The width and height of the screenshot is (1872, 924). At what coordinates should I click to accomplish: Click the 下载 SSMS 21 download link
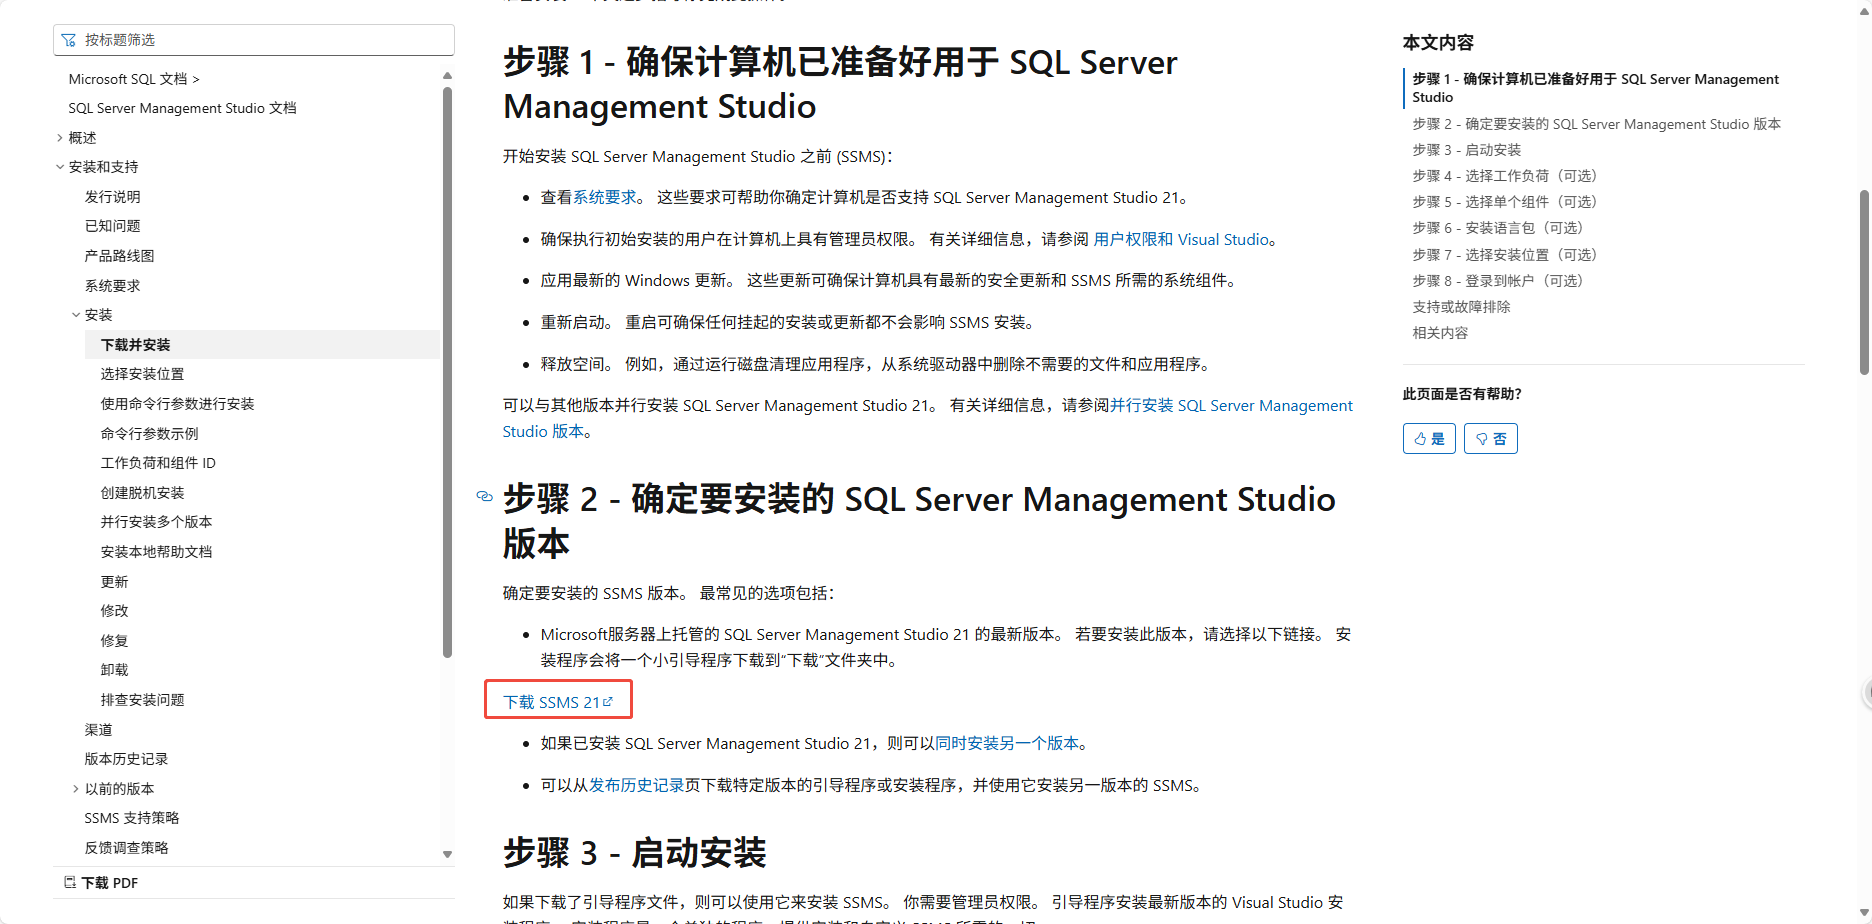coord(552,701)
